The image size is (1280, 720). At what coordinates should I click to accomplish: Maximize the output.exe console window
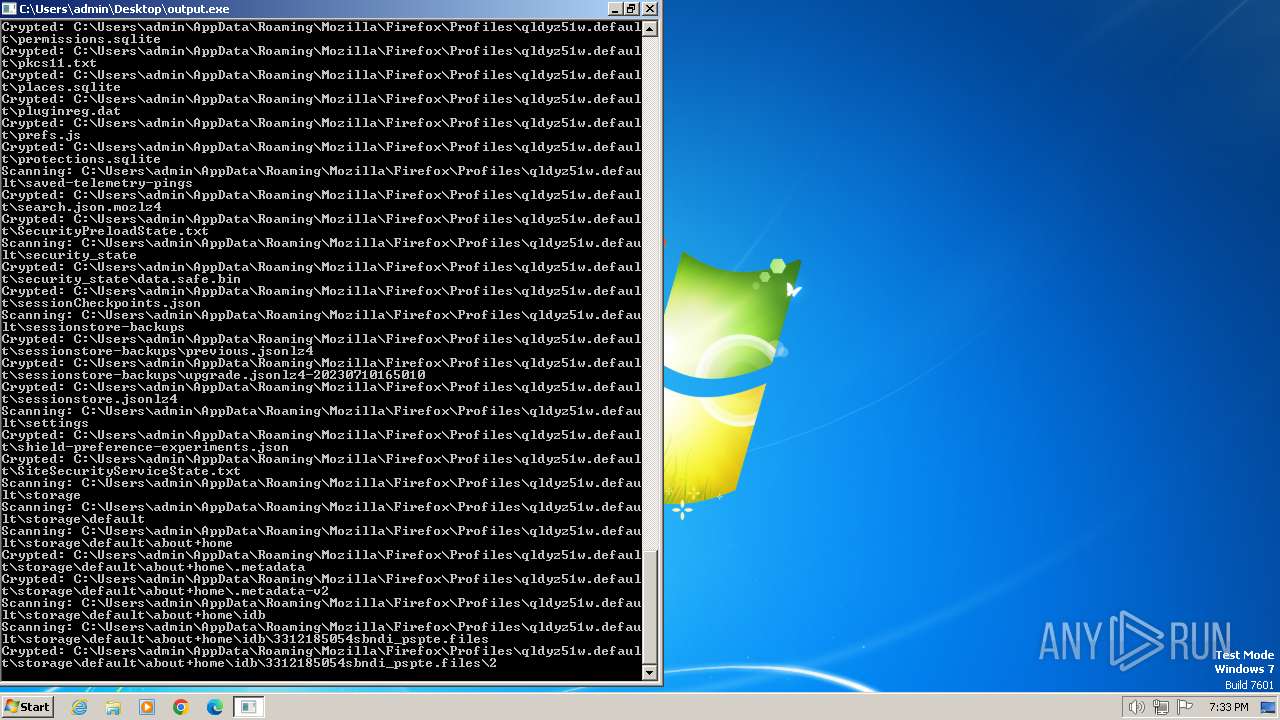point(631,8)
